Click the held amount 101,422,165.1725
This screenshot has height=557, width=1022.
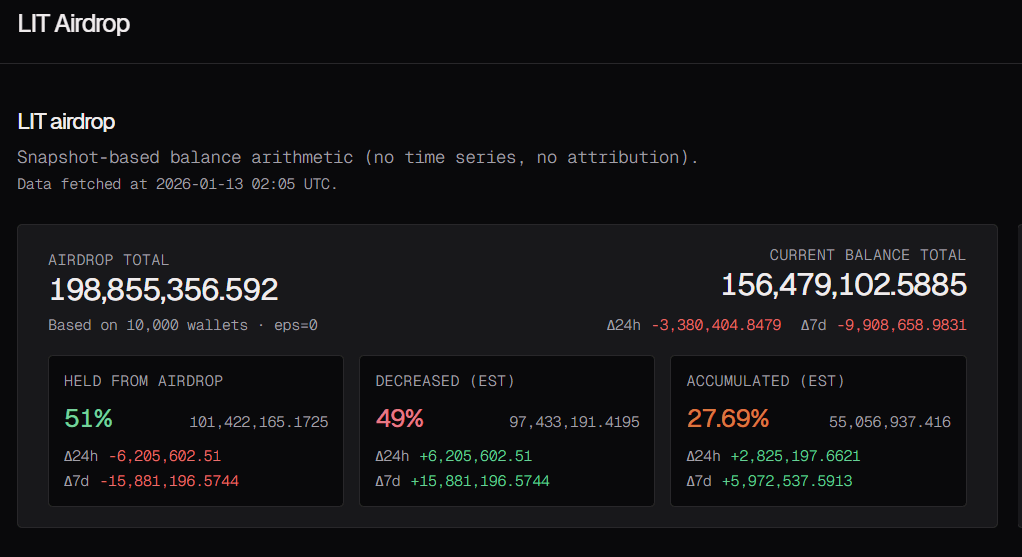tap(259, 422)
